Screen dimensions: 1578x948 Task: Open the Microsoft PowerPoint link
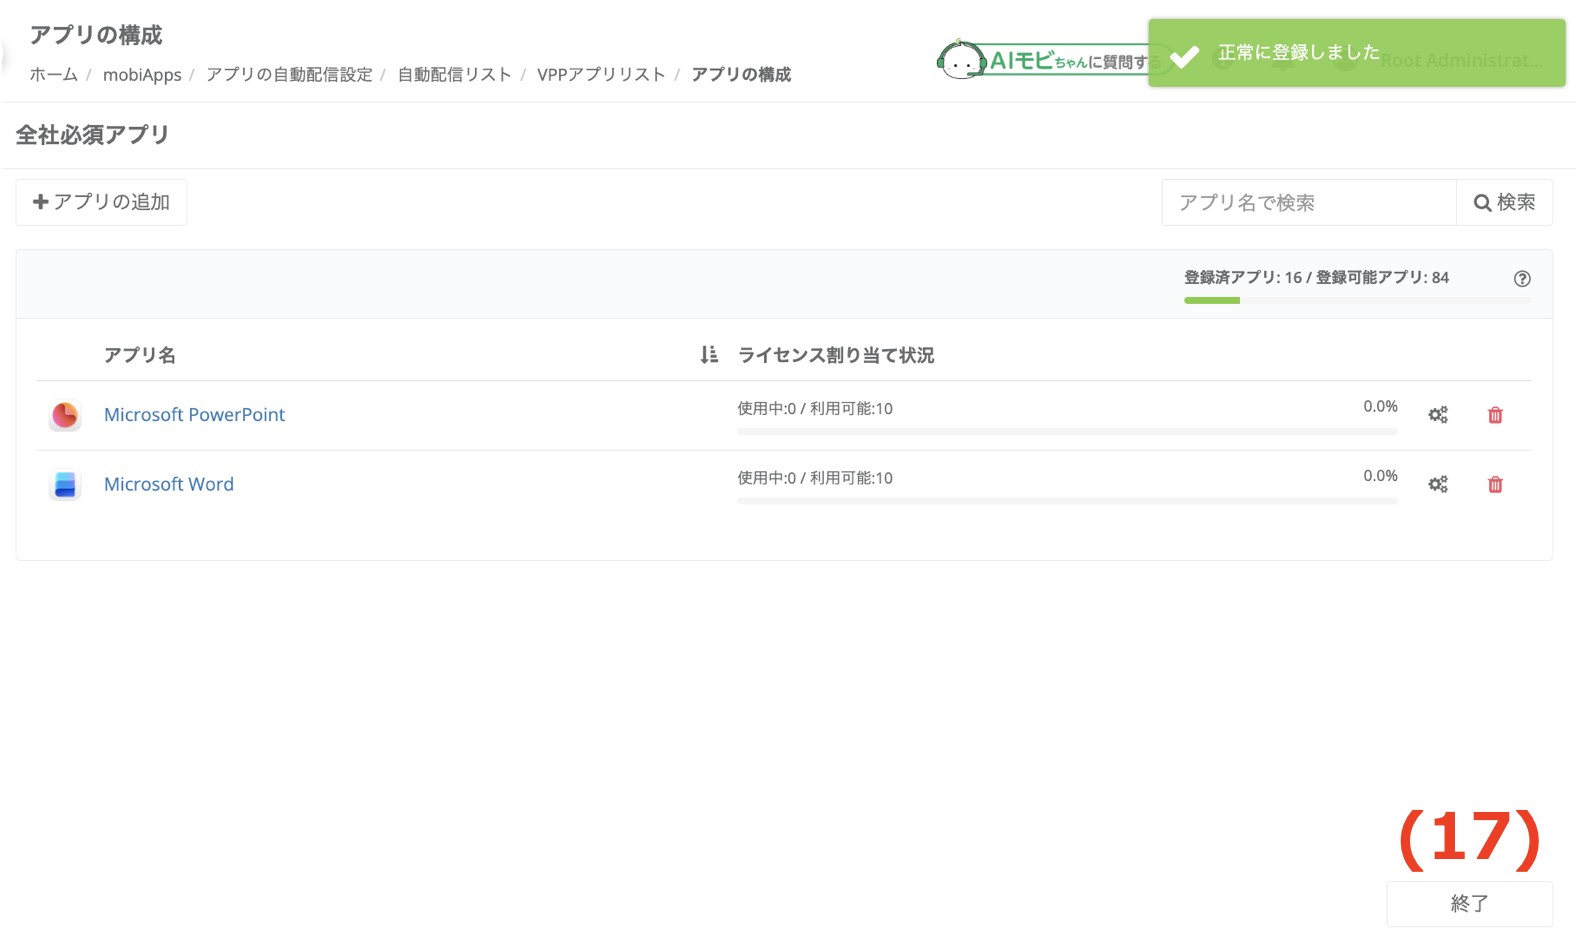tap(194, 415)
